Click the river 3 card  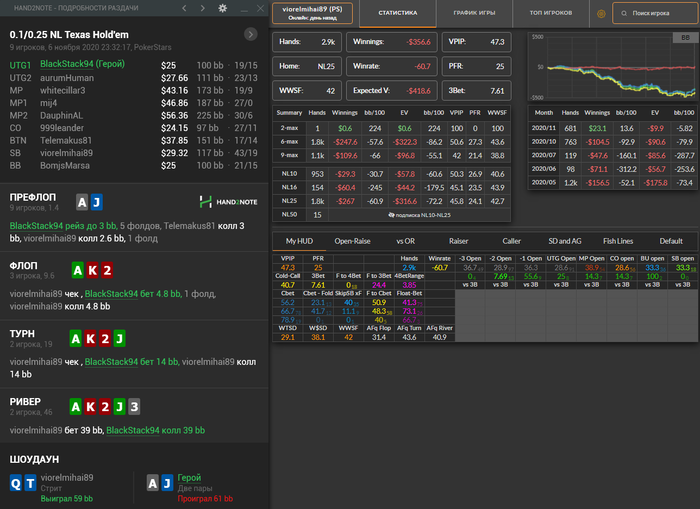pos(134,406)
